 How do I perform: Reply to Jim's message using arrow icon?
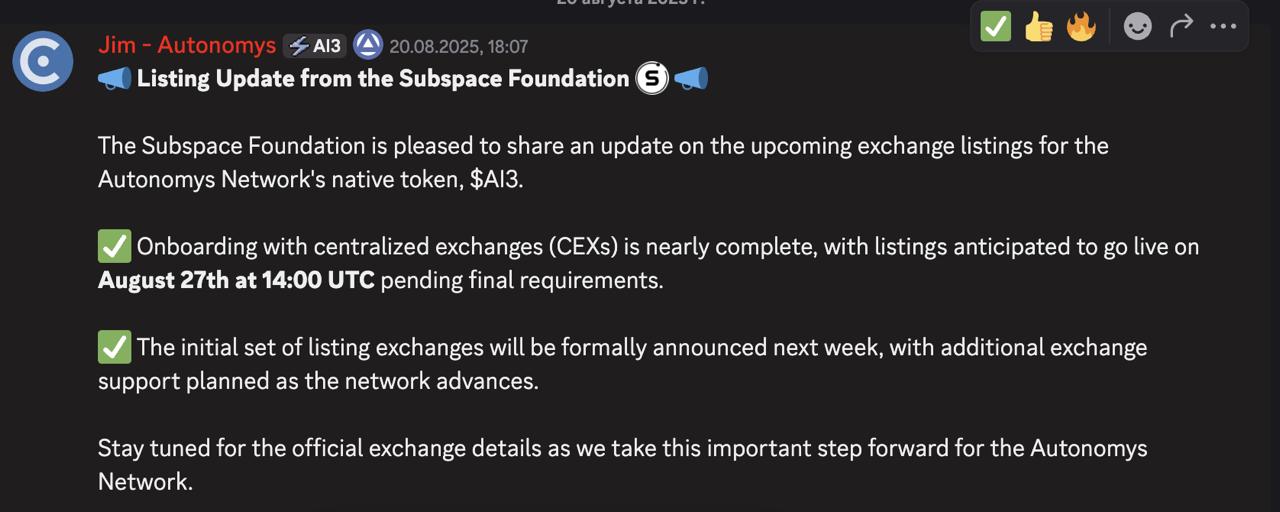pos(1181,26)
